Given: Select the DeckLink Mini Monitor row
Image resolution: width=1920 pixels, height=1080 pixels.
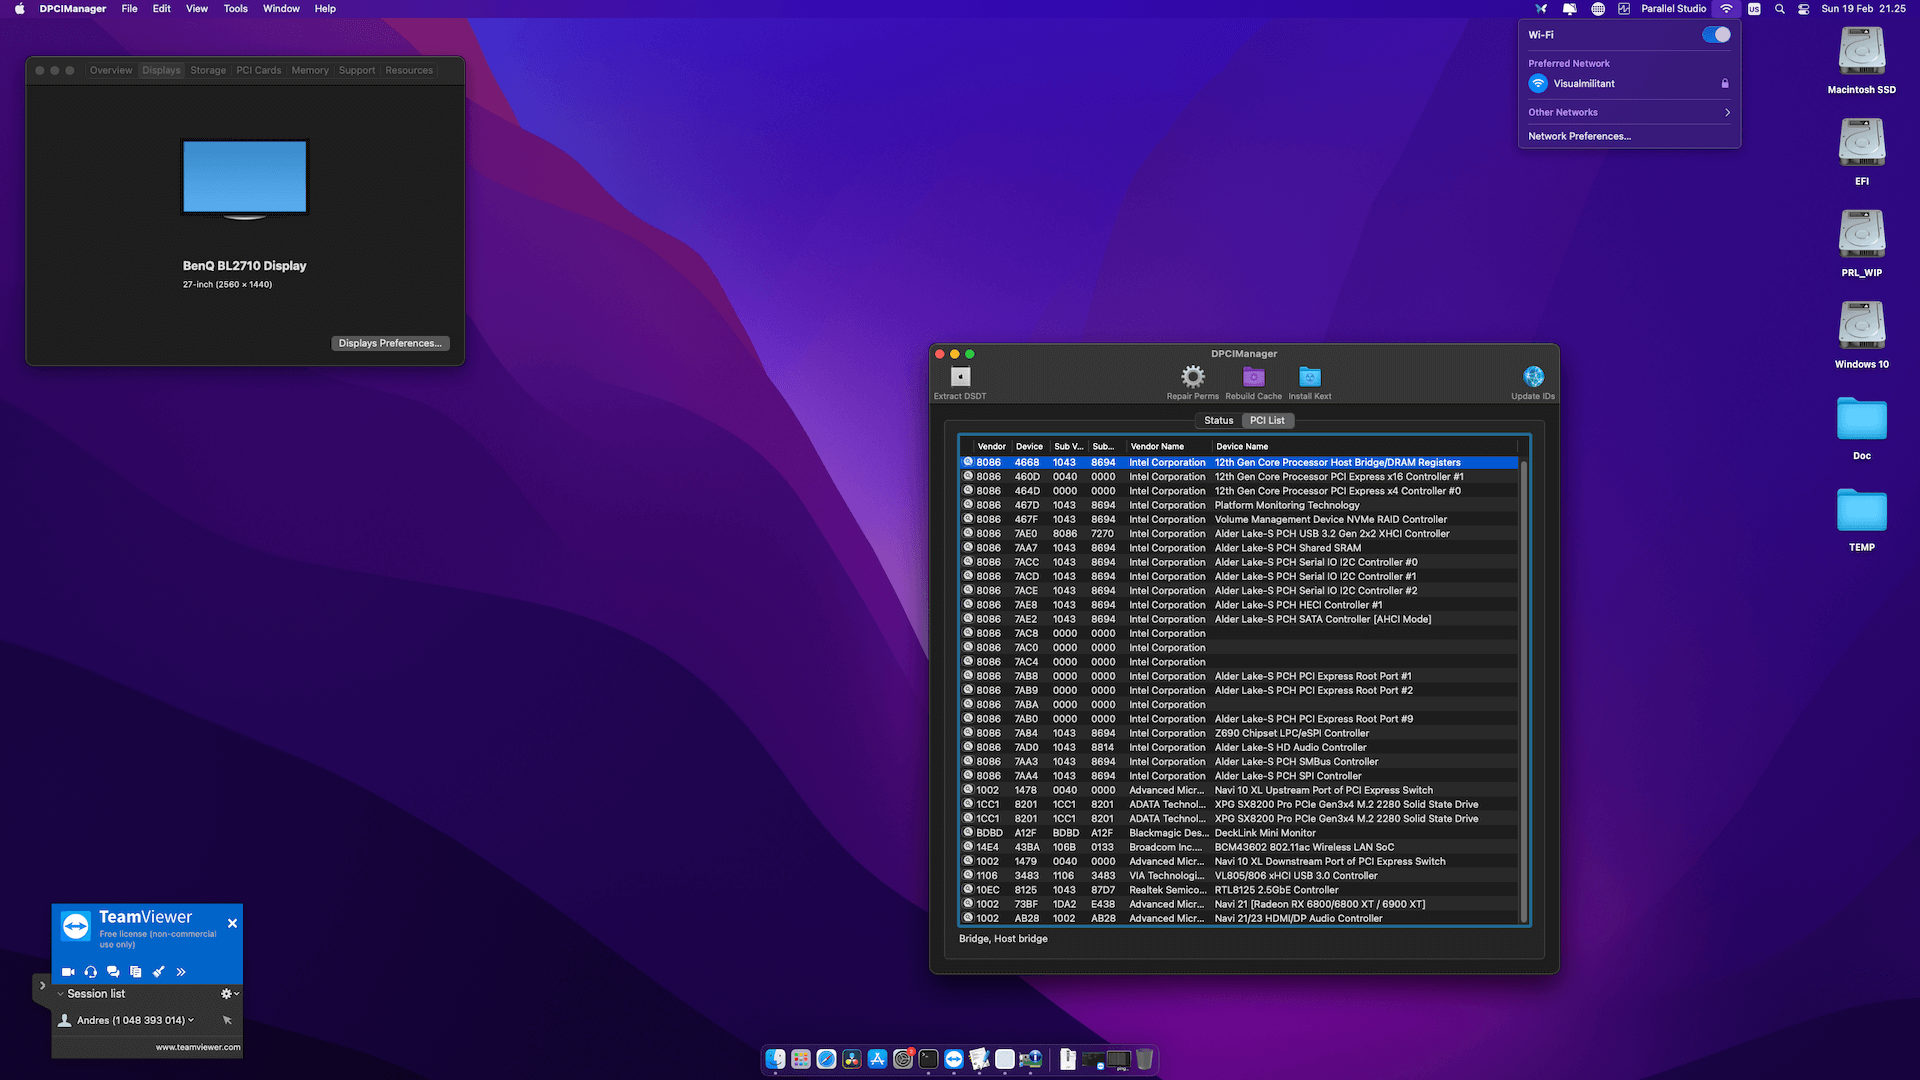Looking at the screenshot, I should pyautogui.click(x=1238, y=833).
